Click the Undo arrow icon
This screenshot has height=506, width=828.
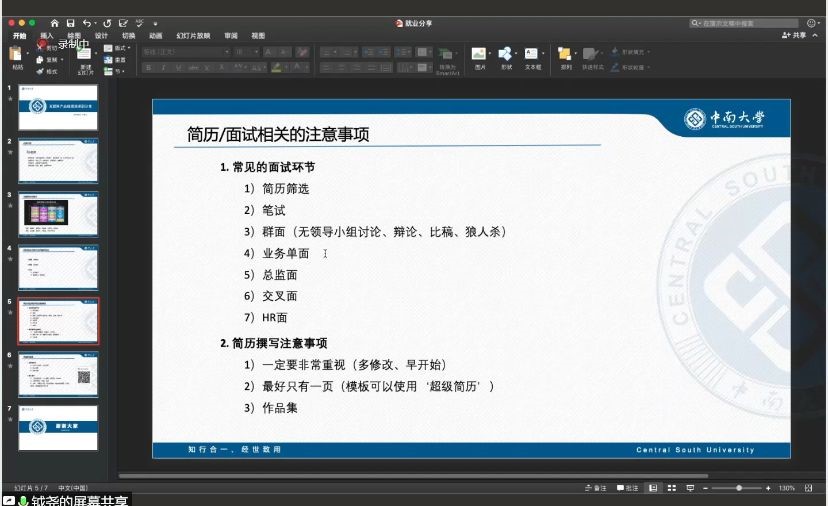tap(86, 22)
